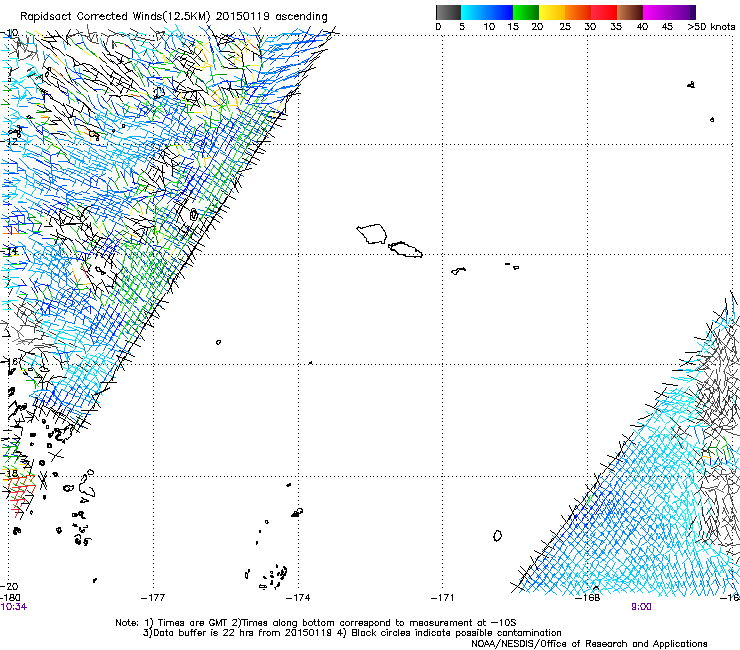This screenshot has width=740, height=650.
Task: Click the '-177' longitude axis label
Action: click(153, 598)
